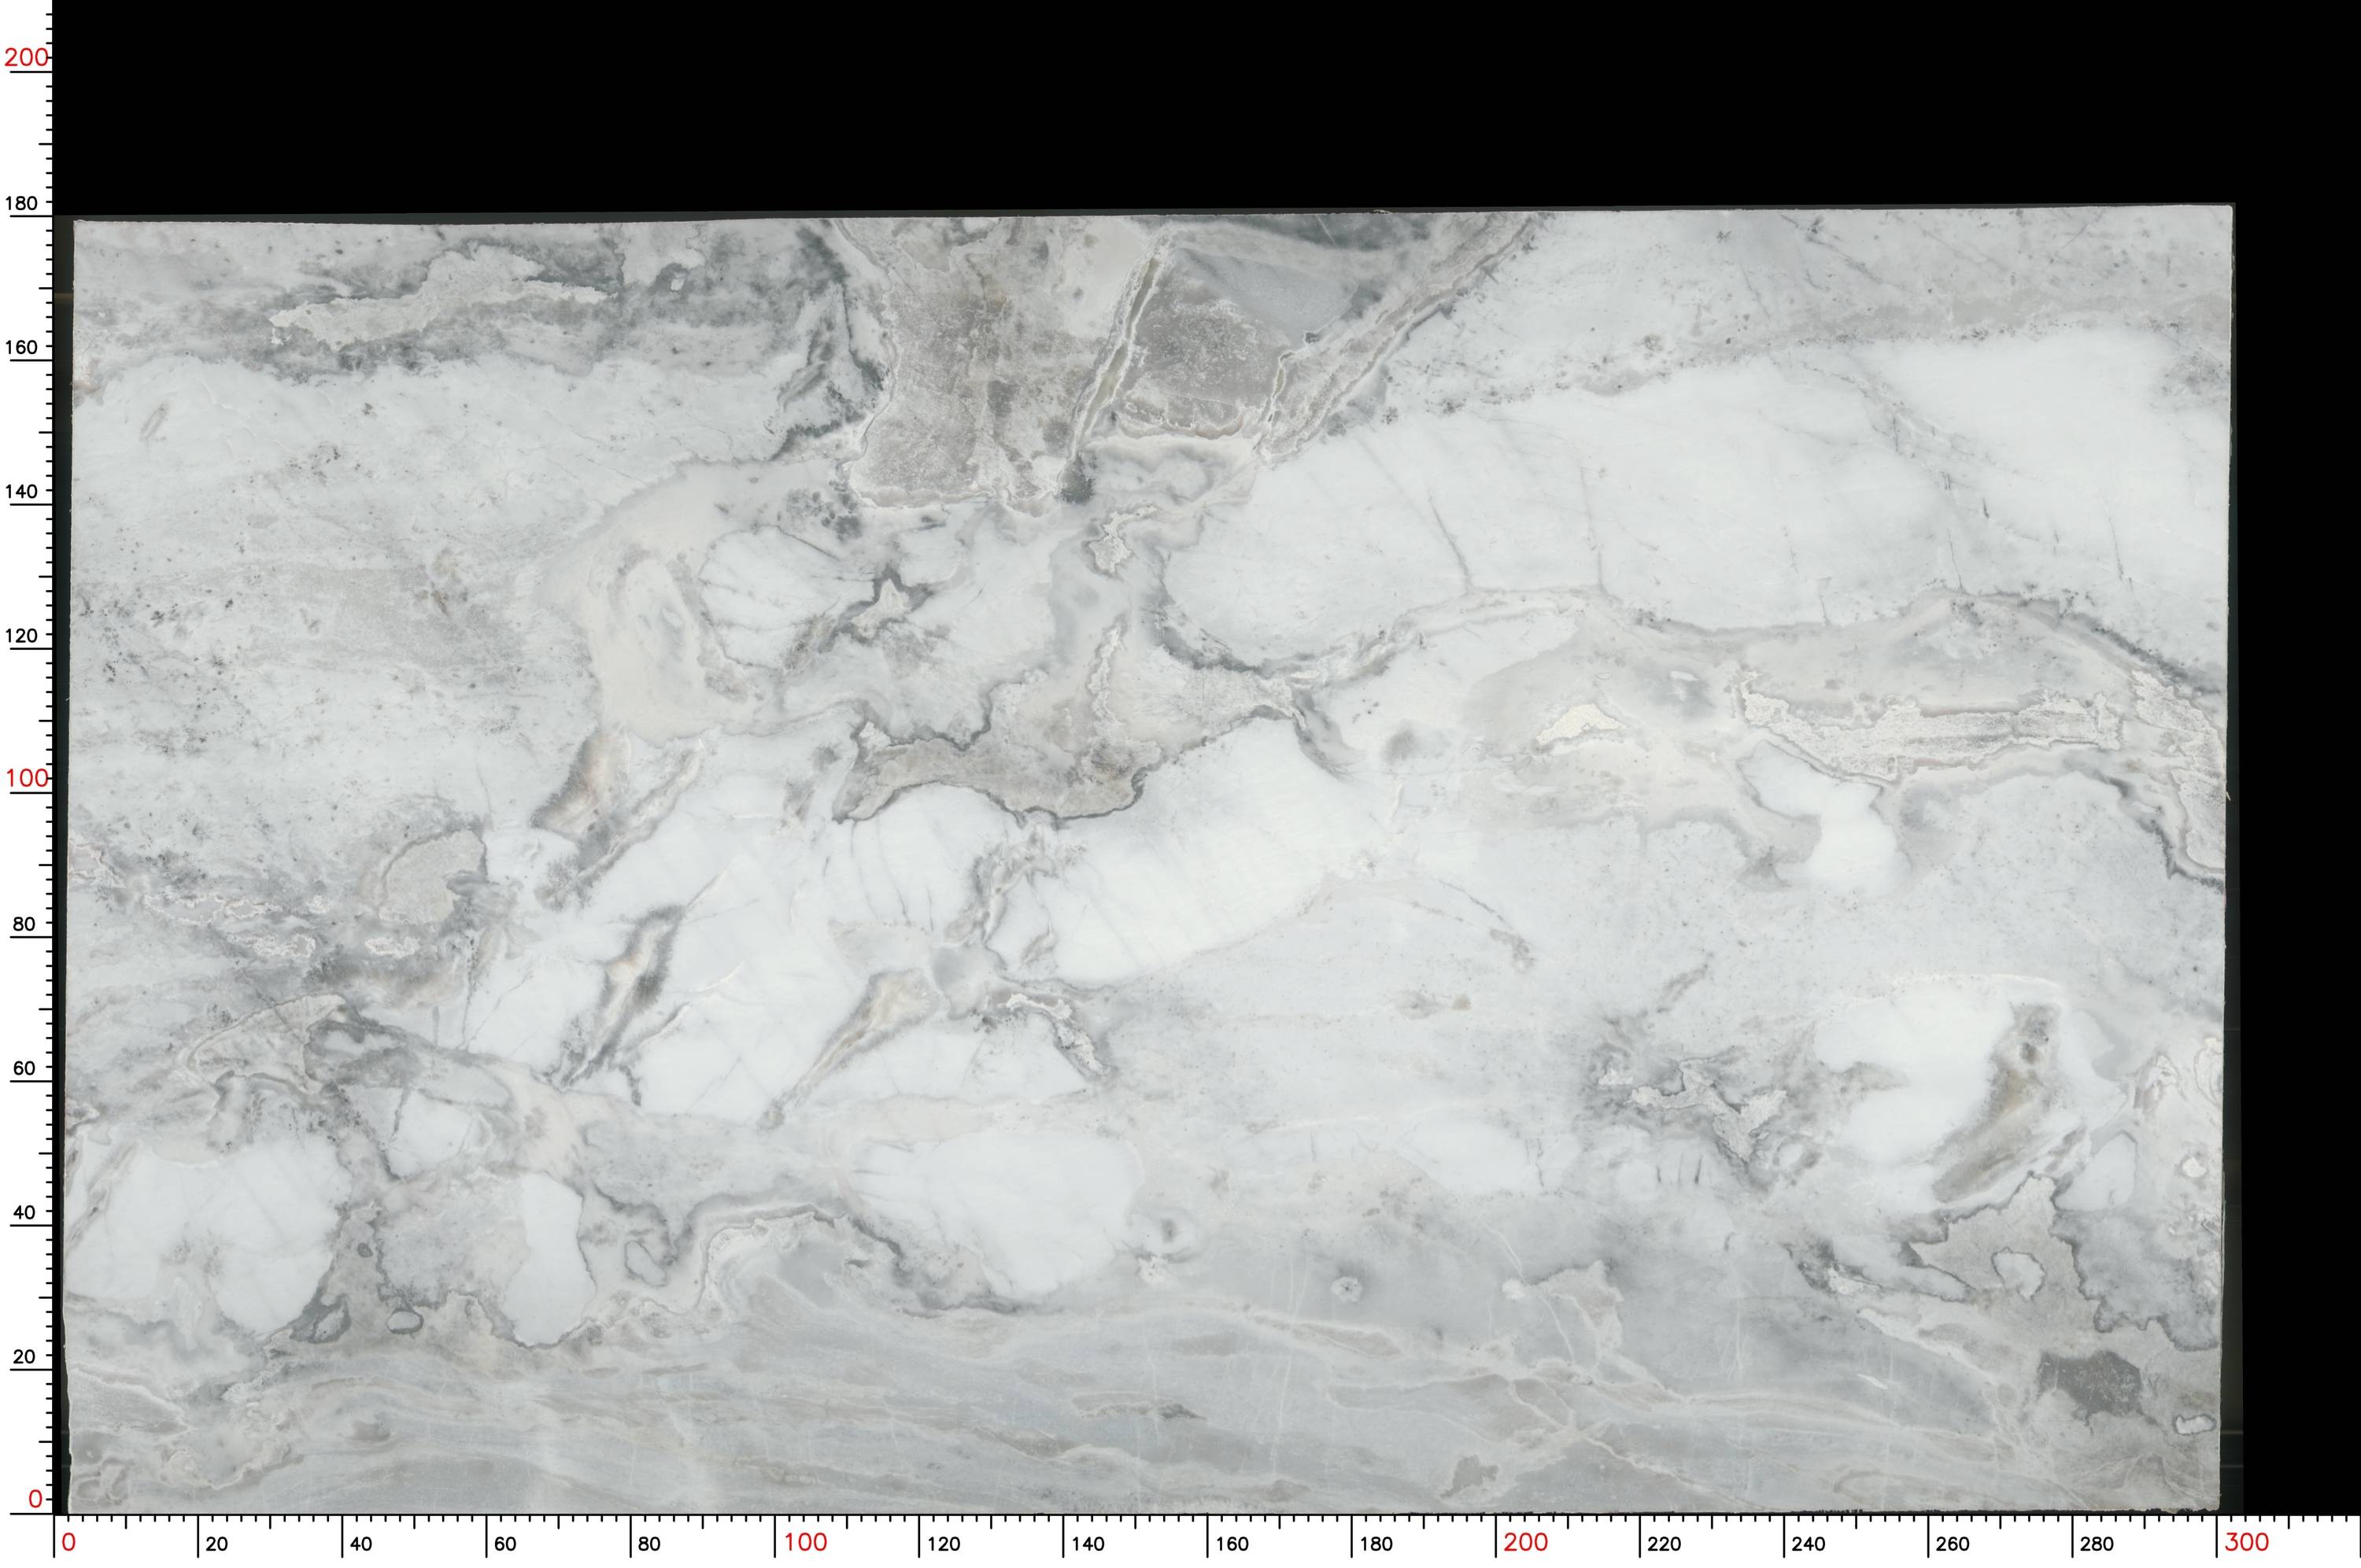Image resolution: width=2361 pixels, height=1568 pixels.
Task: Click the 120 label on vertical ruler
Action: [x=21, y=635]
